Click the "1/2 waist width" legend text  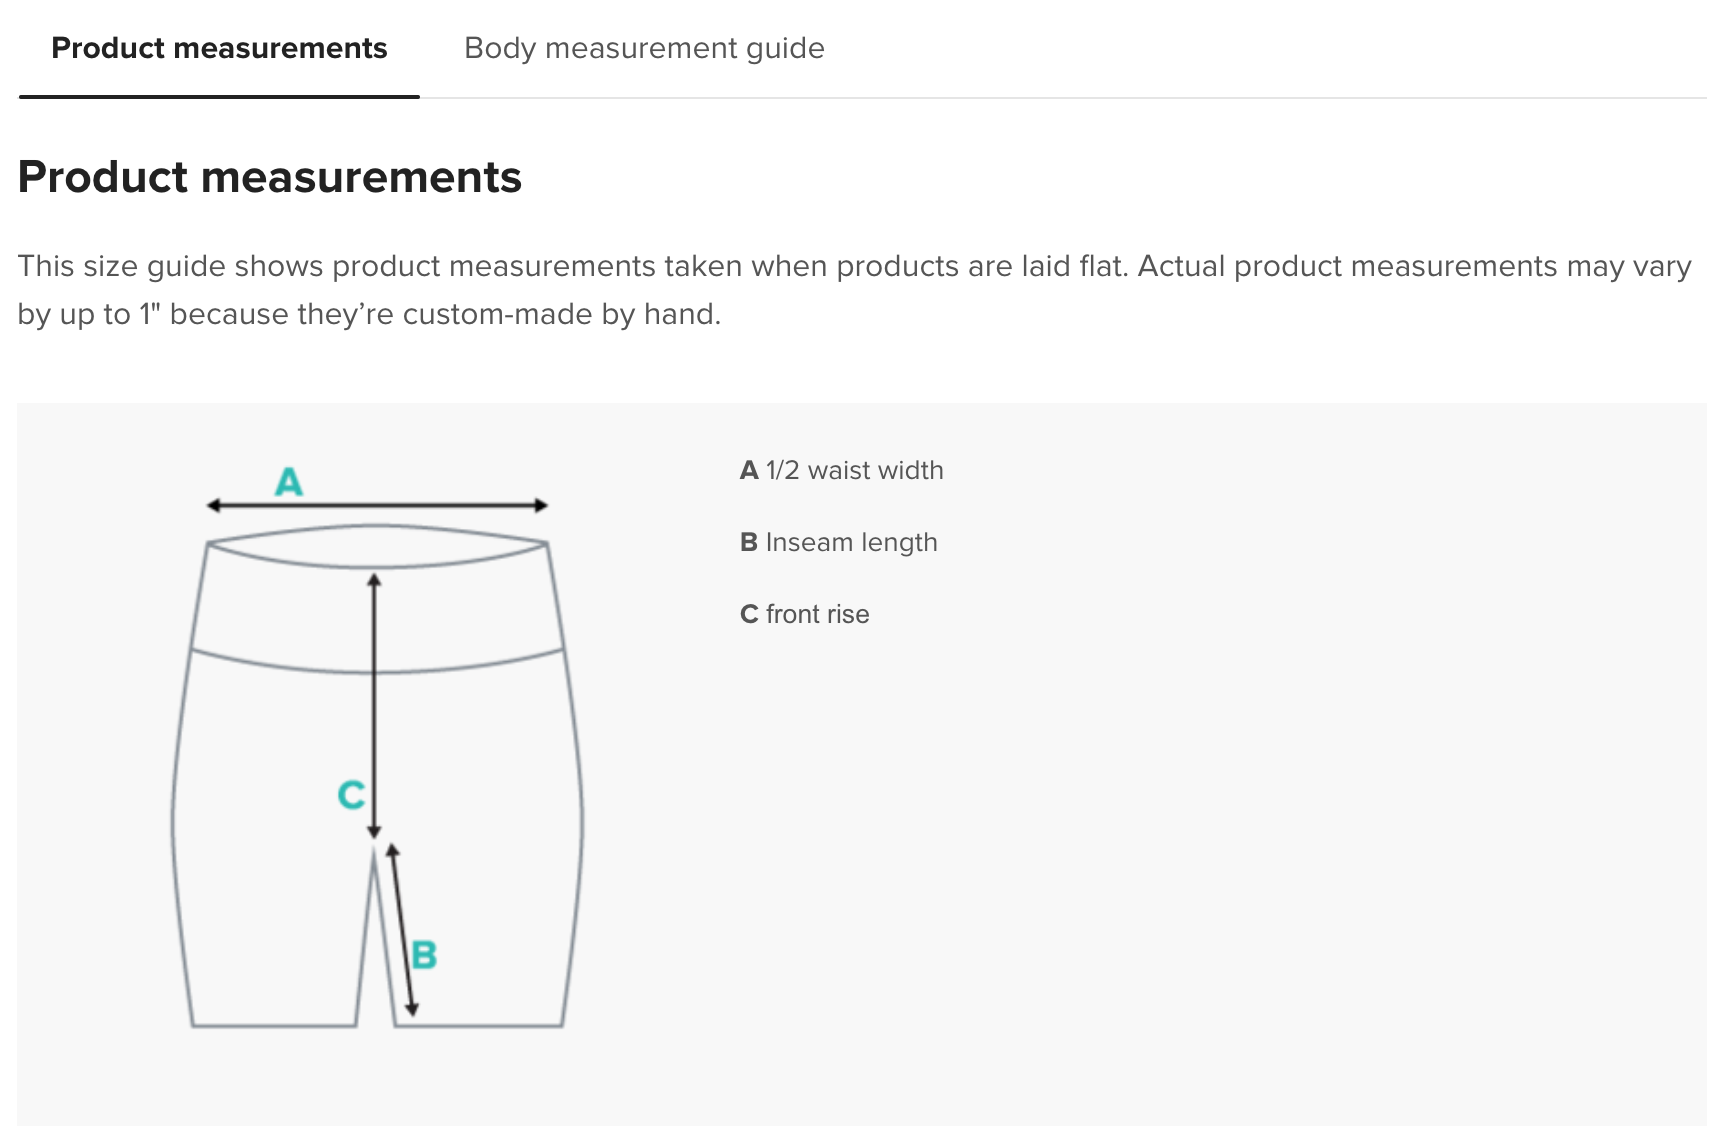coord(854,470)
